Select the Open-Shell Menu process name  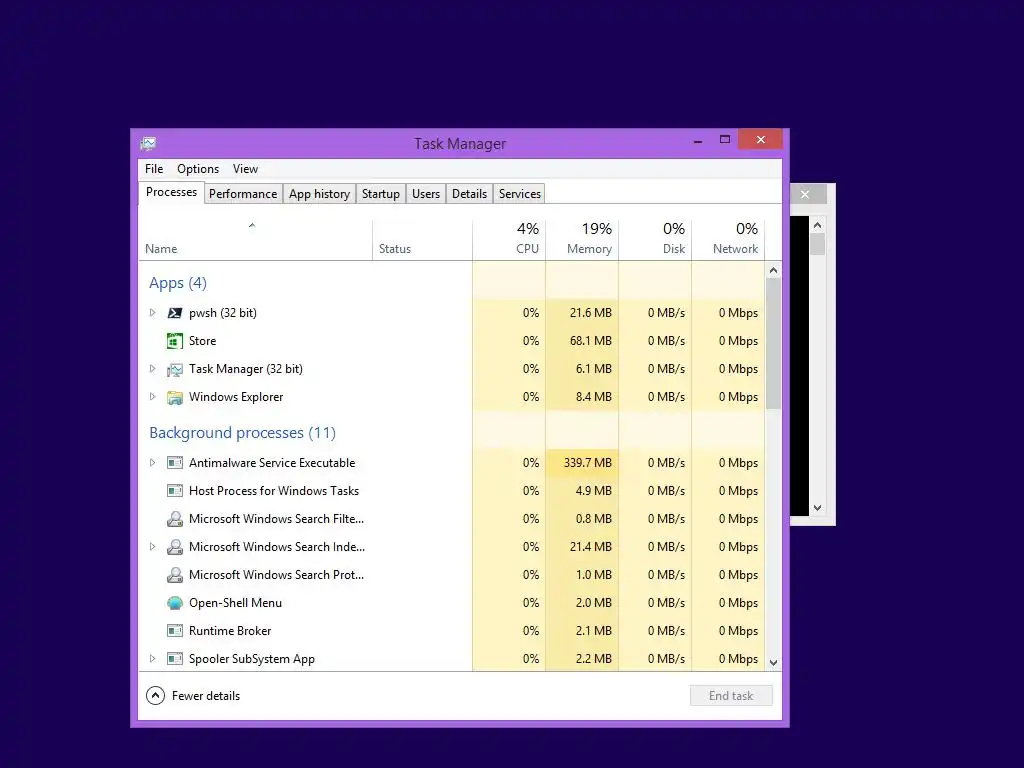click(x=235, y=603)
